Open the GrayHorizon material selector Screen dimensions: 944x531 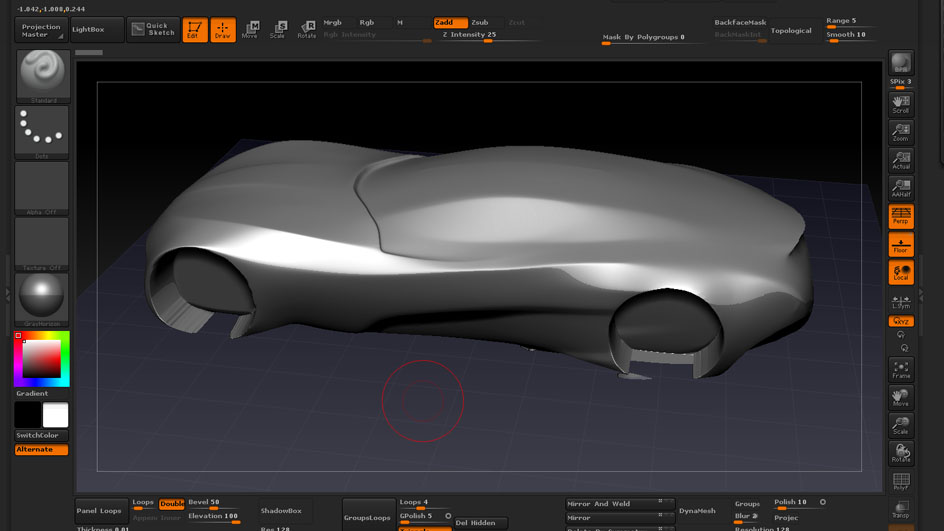(x=42, y=299)
